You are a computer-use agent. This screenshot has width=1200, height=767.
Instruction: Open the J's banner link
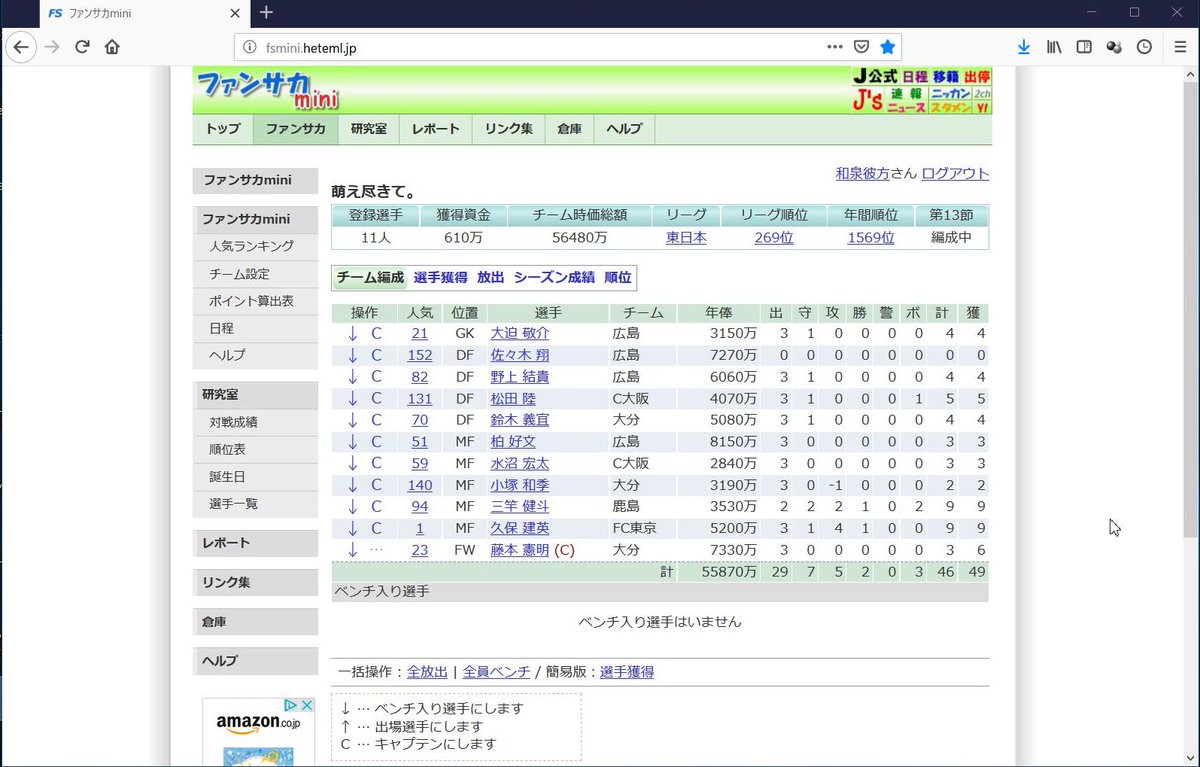[x=868, y=100]
